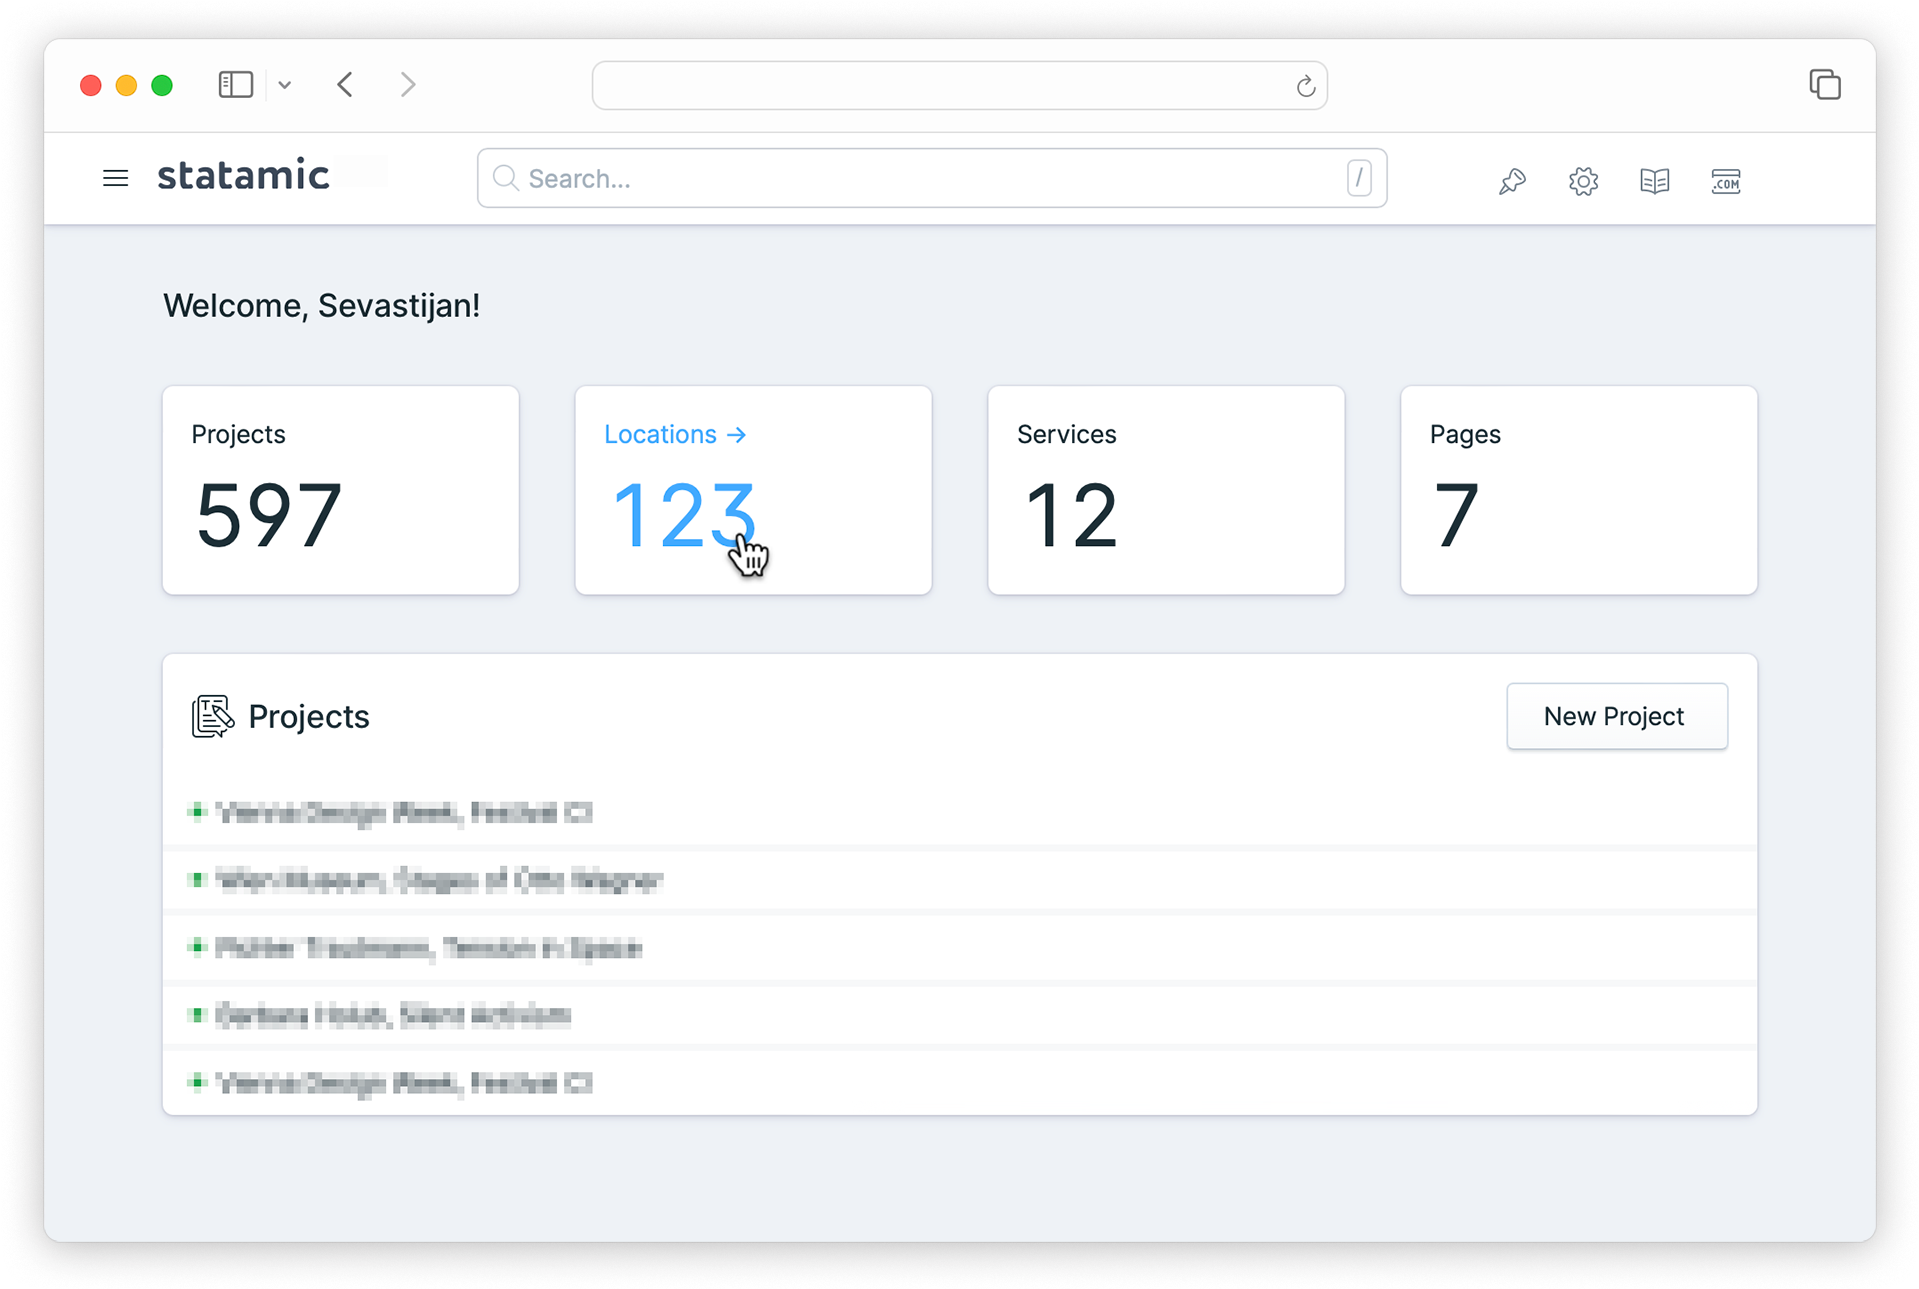
Task: Click the 123 Locations count
Action: pyautogui.click(x=683, y=515)
